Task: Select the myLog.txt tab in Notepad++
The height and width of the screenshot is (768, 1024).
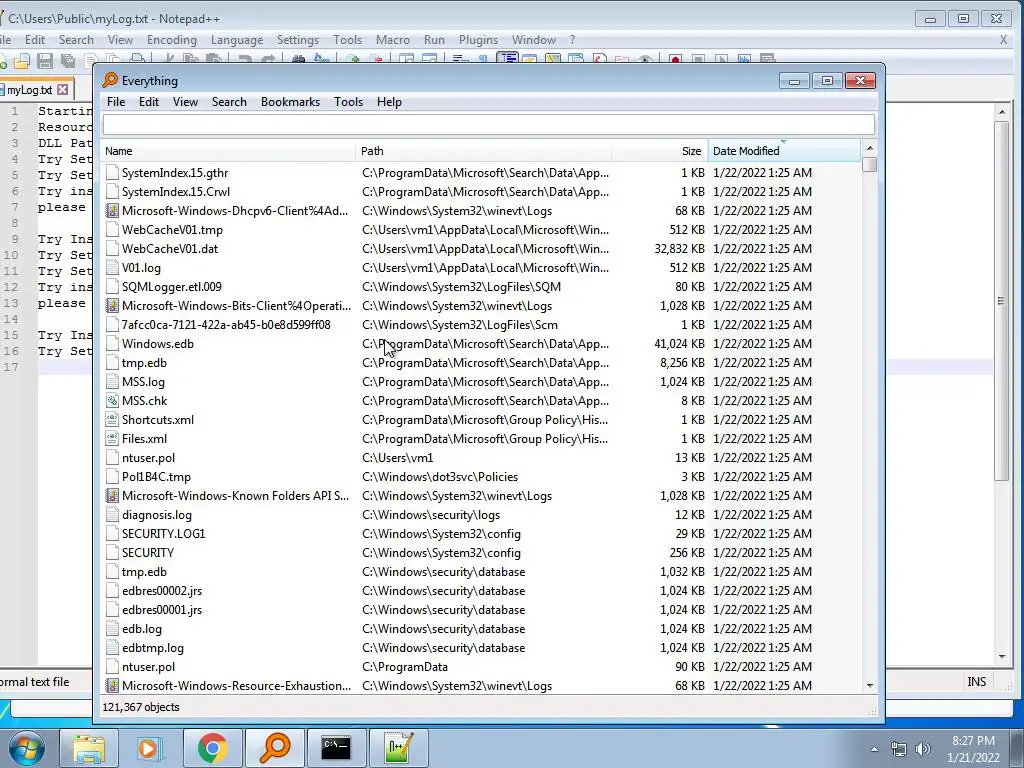Action: point(30,89)
